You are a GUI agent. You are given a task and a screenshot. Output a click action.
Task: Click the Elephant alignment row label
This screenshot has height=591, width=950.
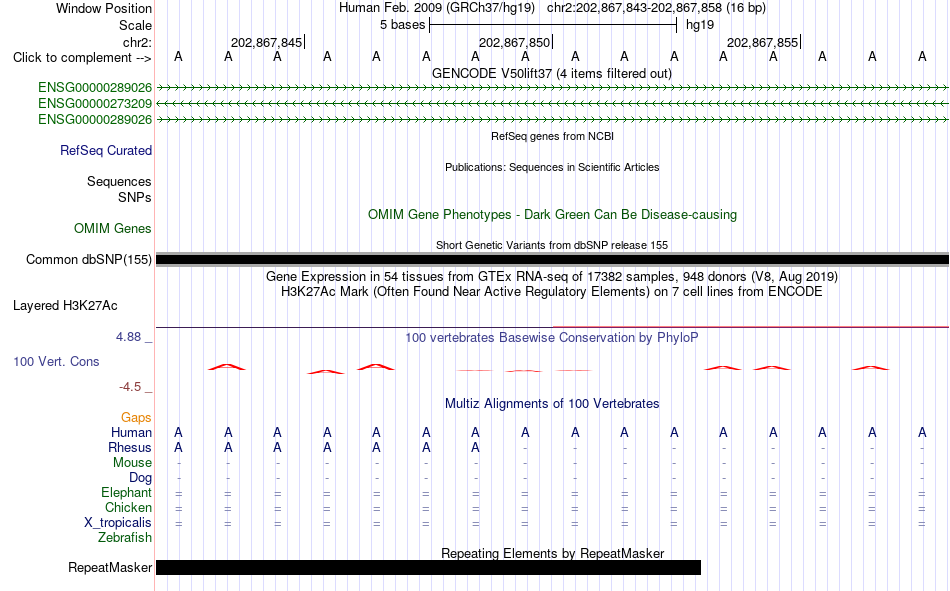click(126, 492)
